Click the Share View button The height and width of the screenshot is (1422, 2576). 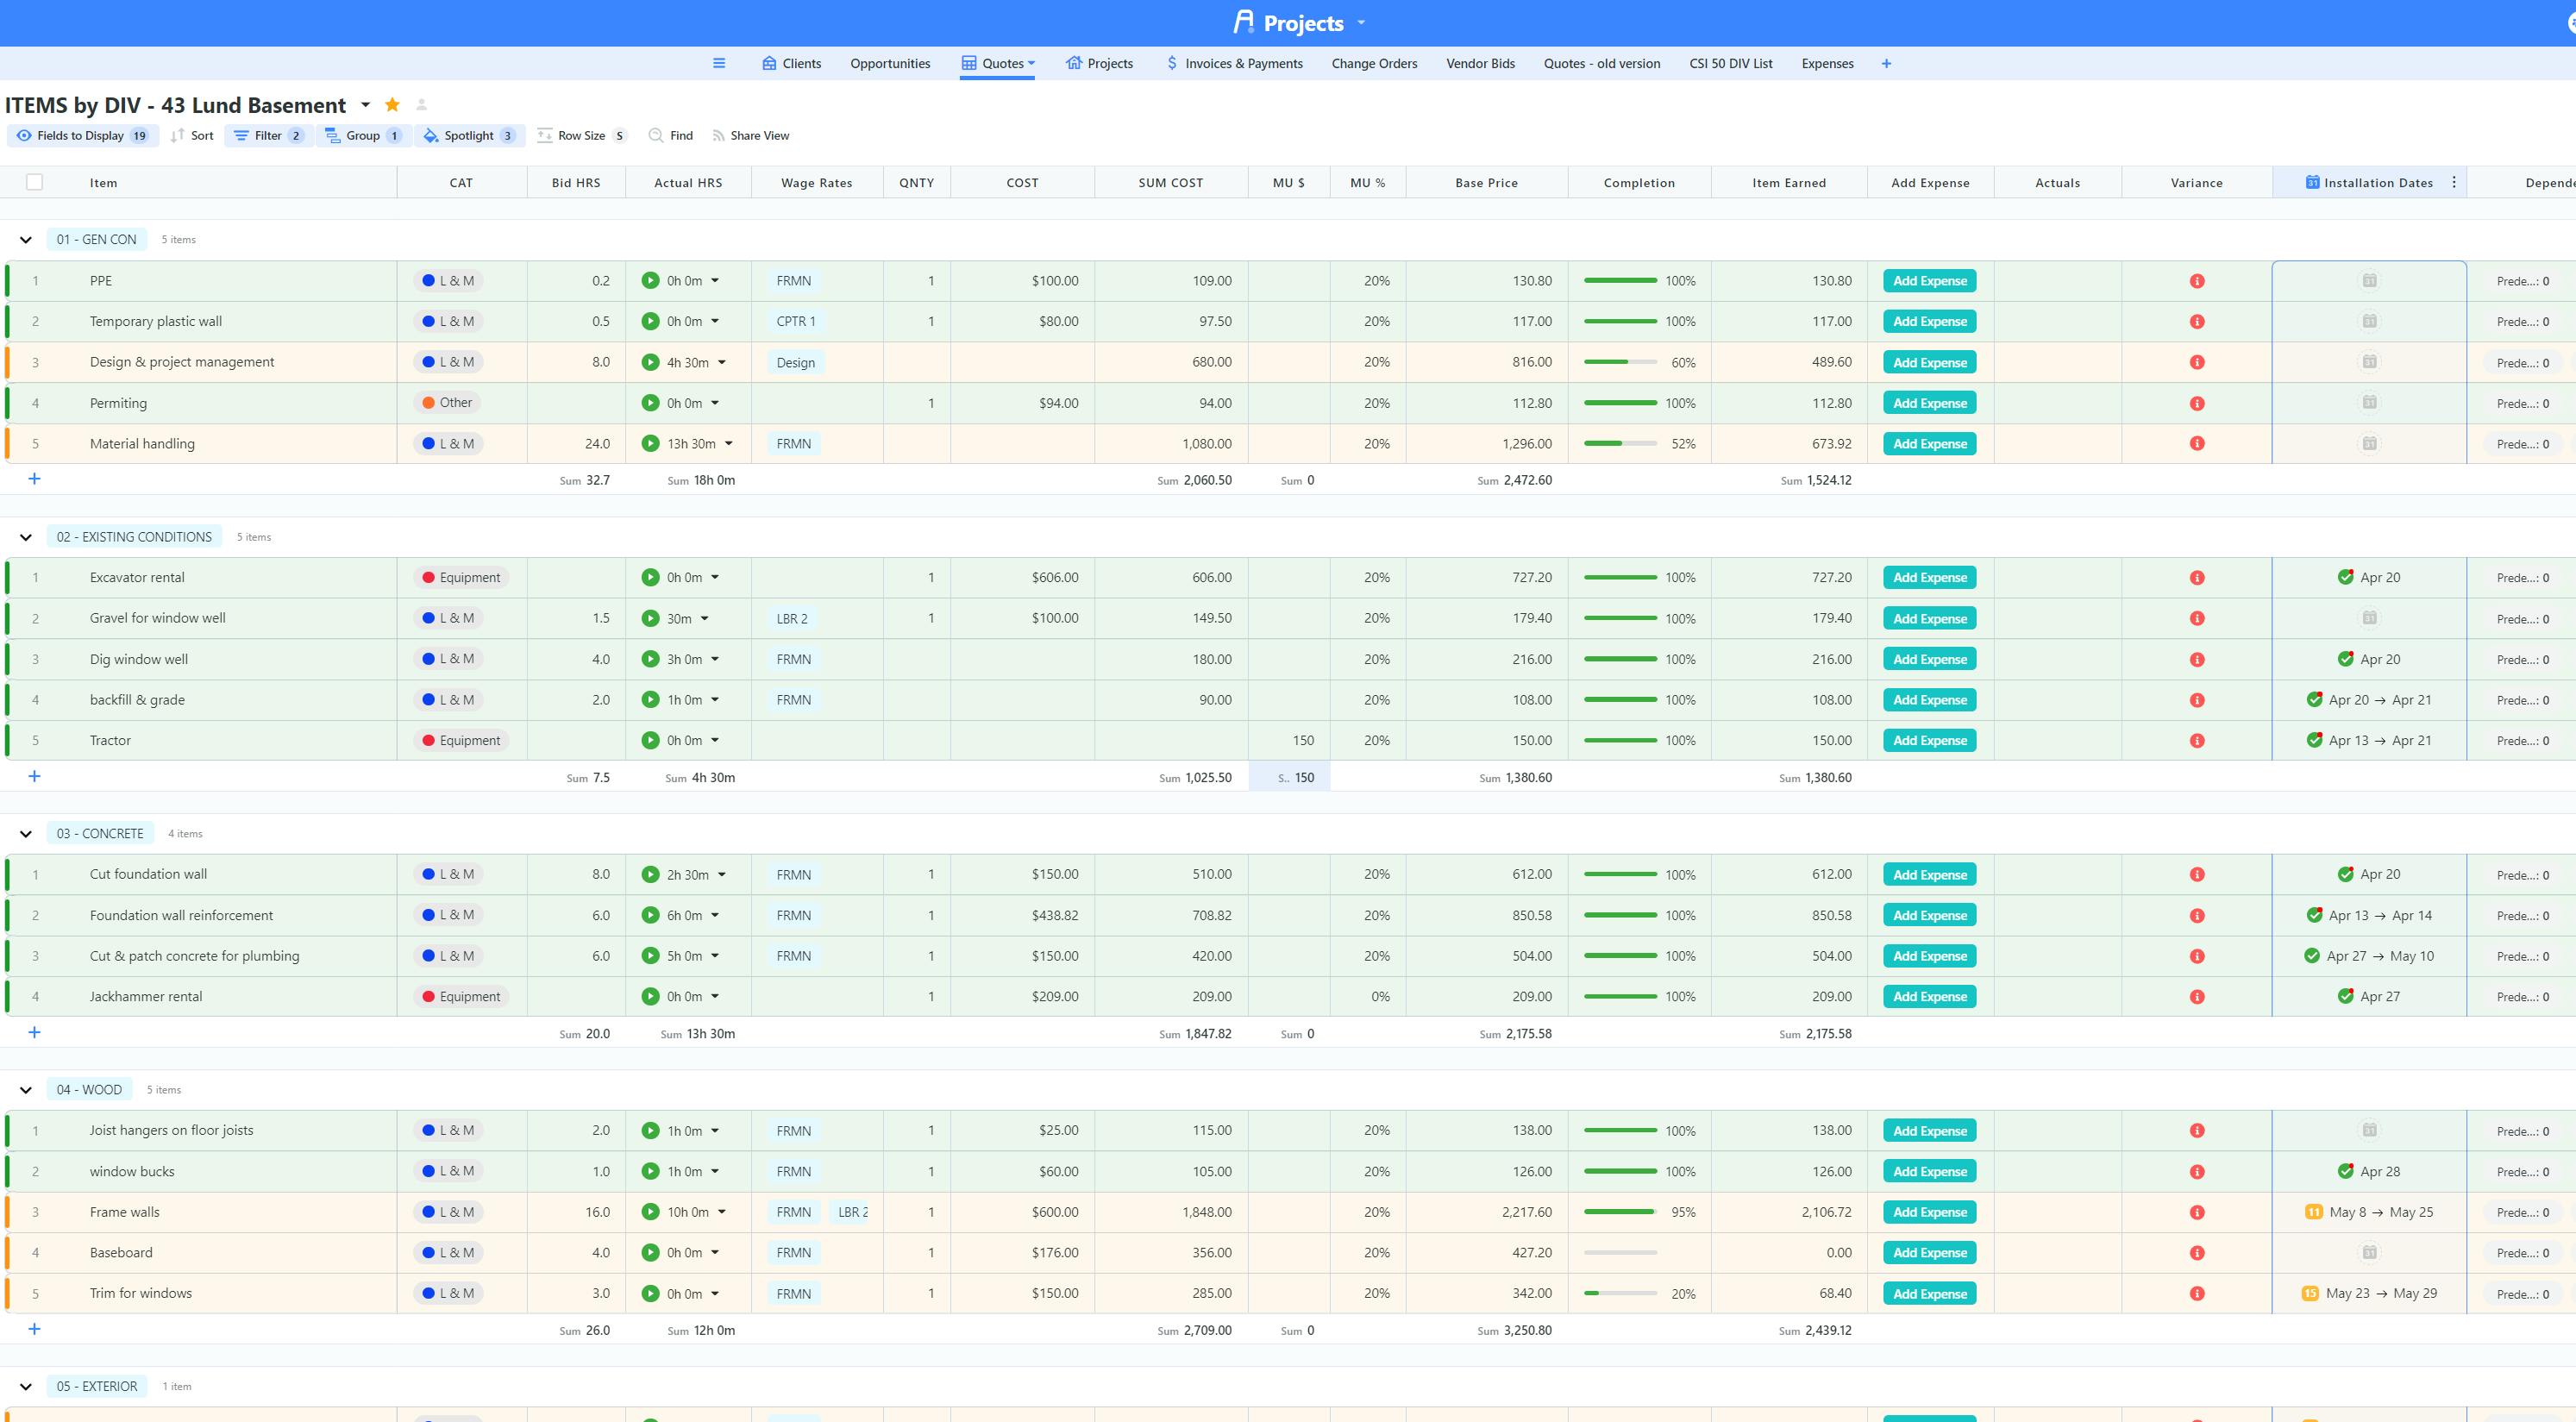coord(750,135)
